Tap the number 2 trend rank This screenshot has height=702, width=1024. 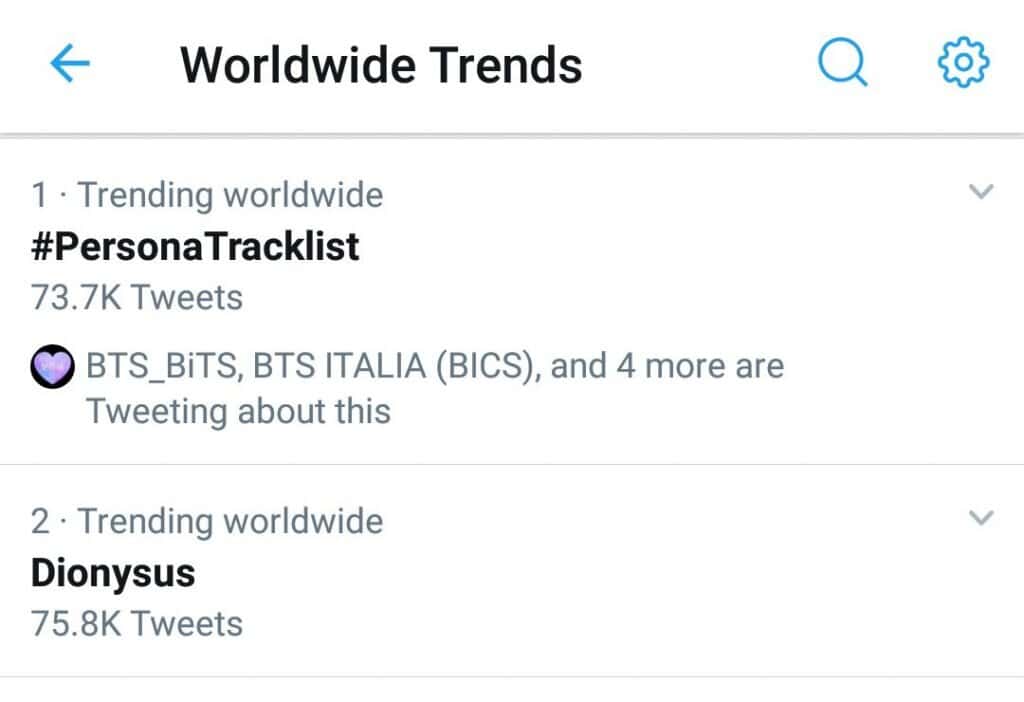pos(40,521)
